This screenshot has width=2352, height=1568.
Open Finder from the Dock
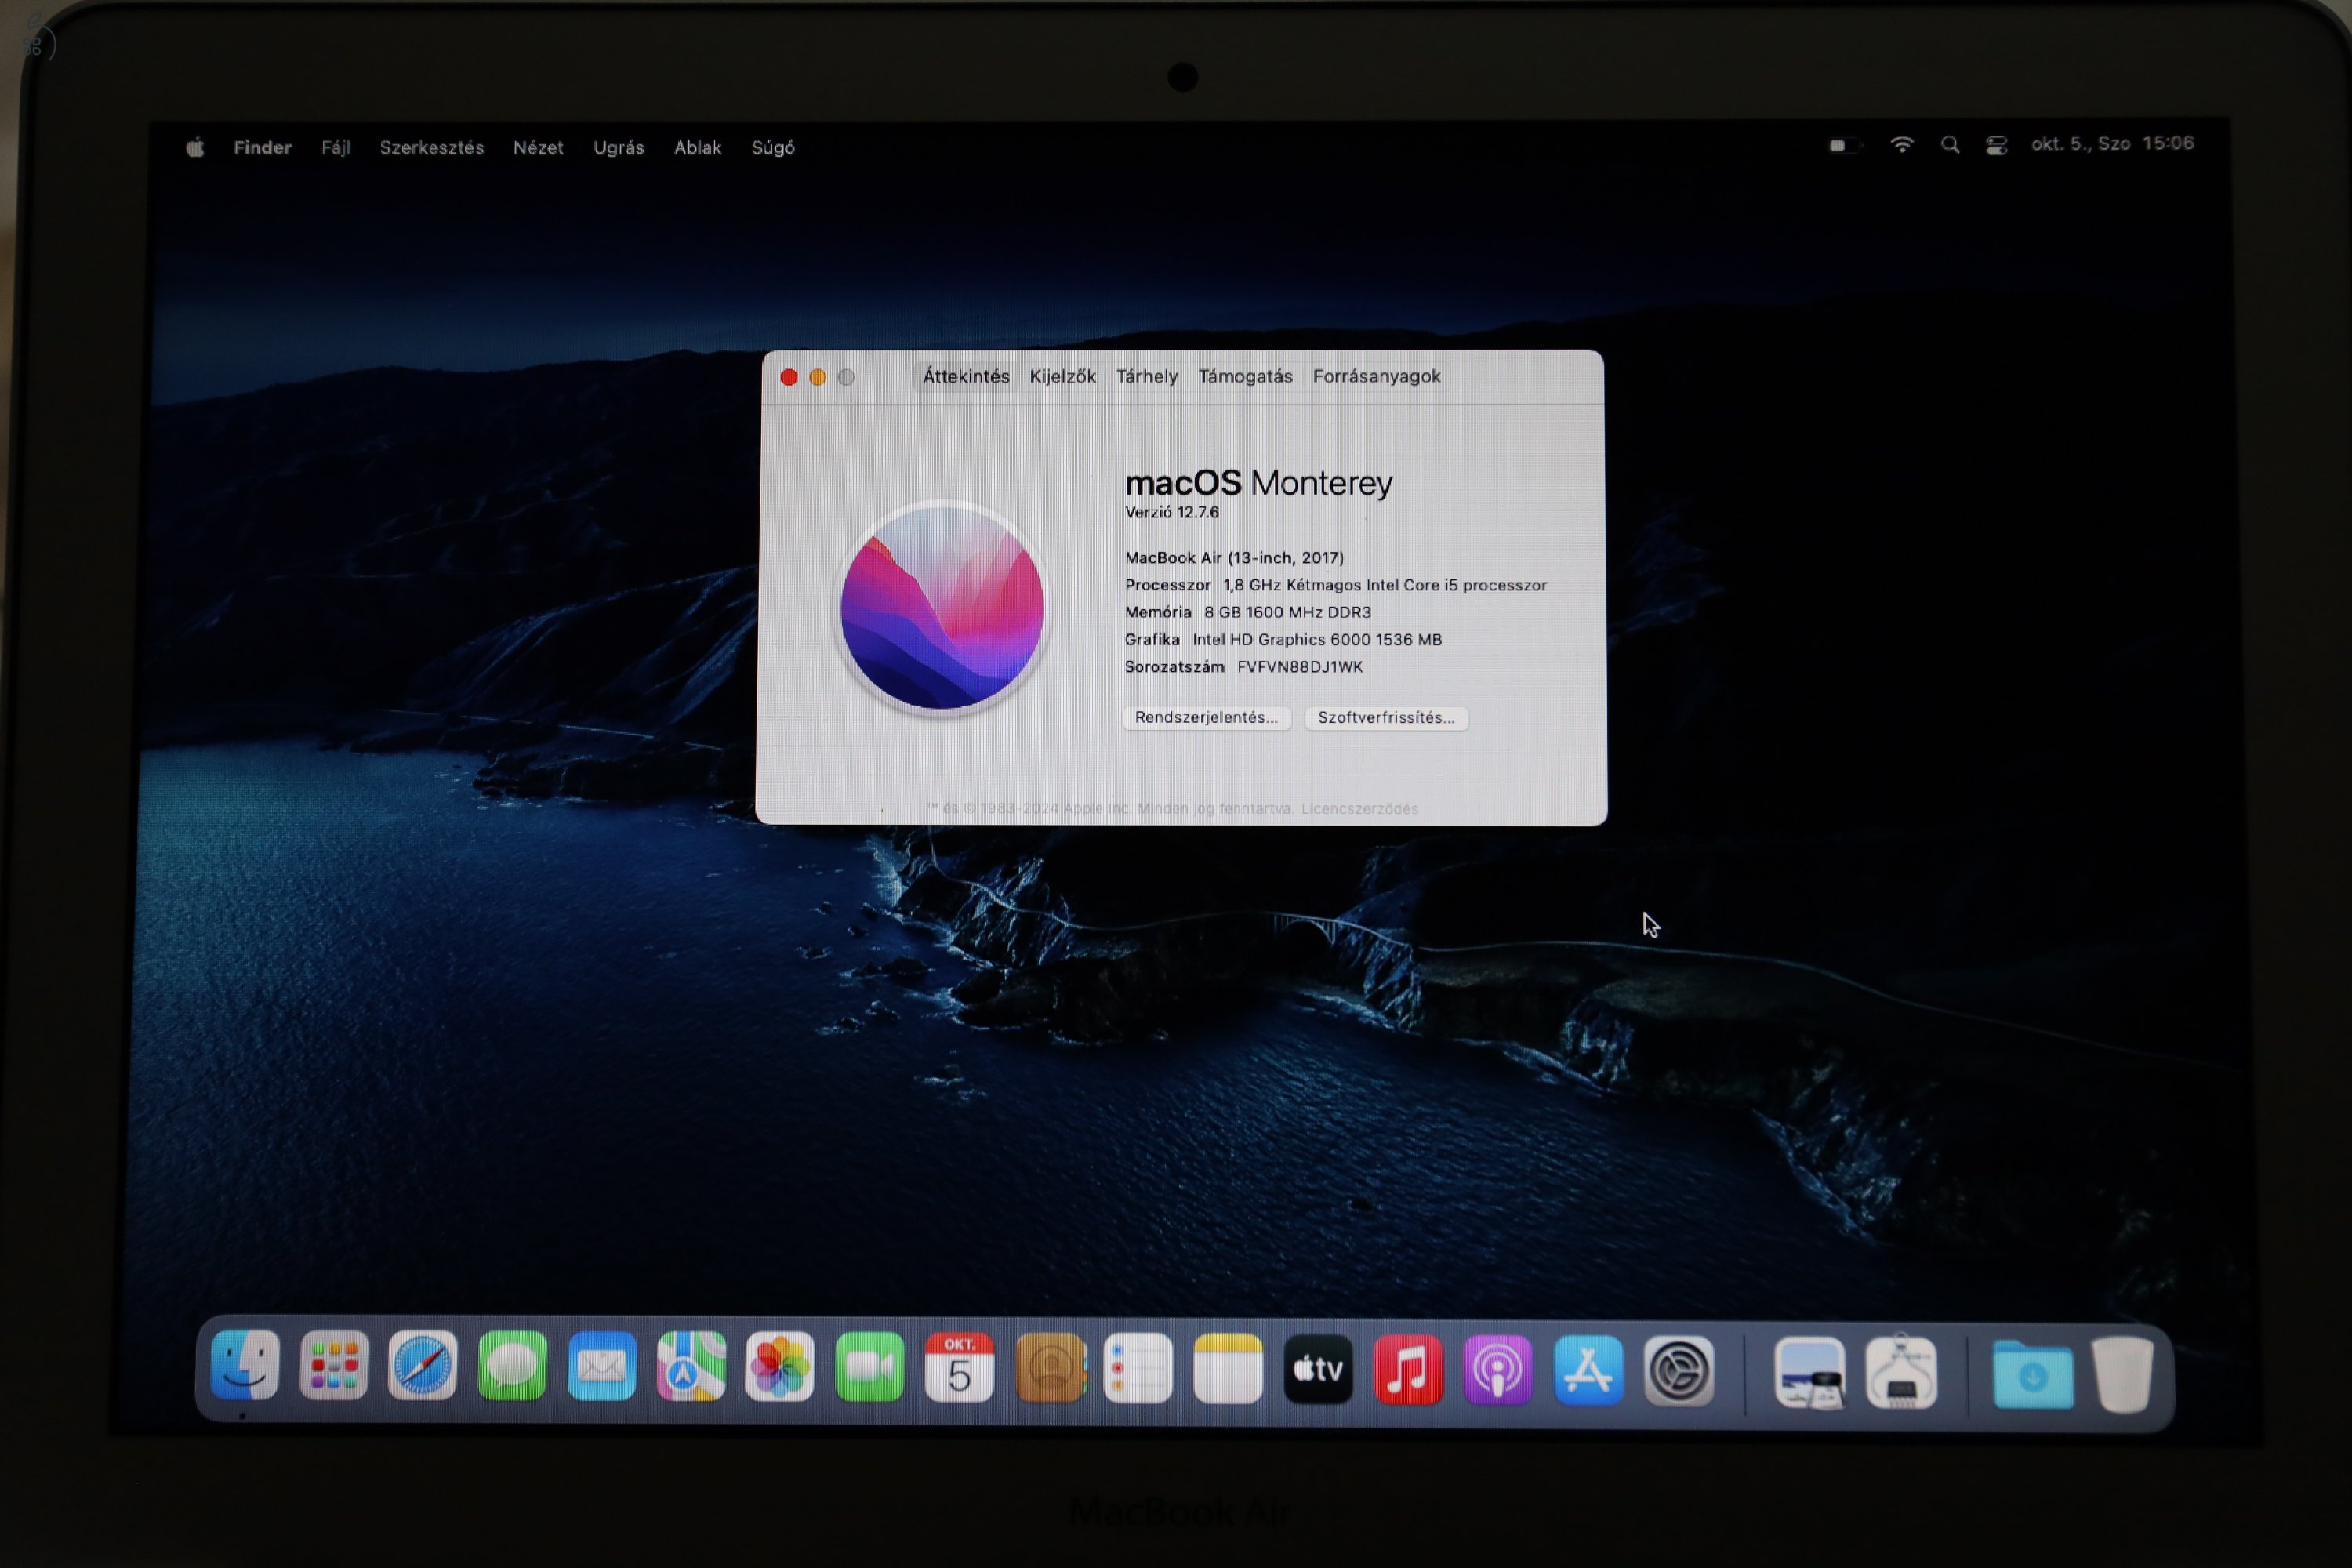coord(245,1365)
